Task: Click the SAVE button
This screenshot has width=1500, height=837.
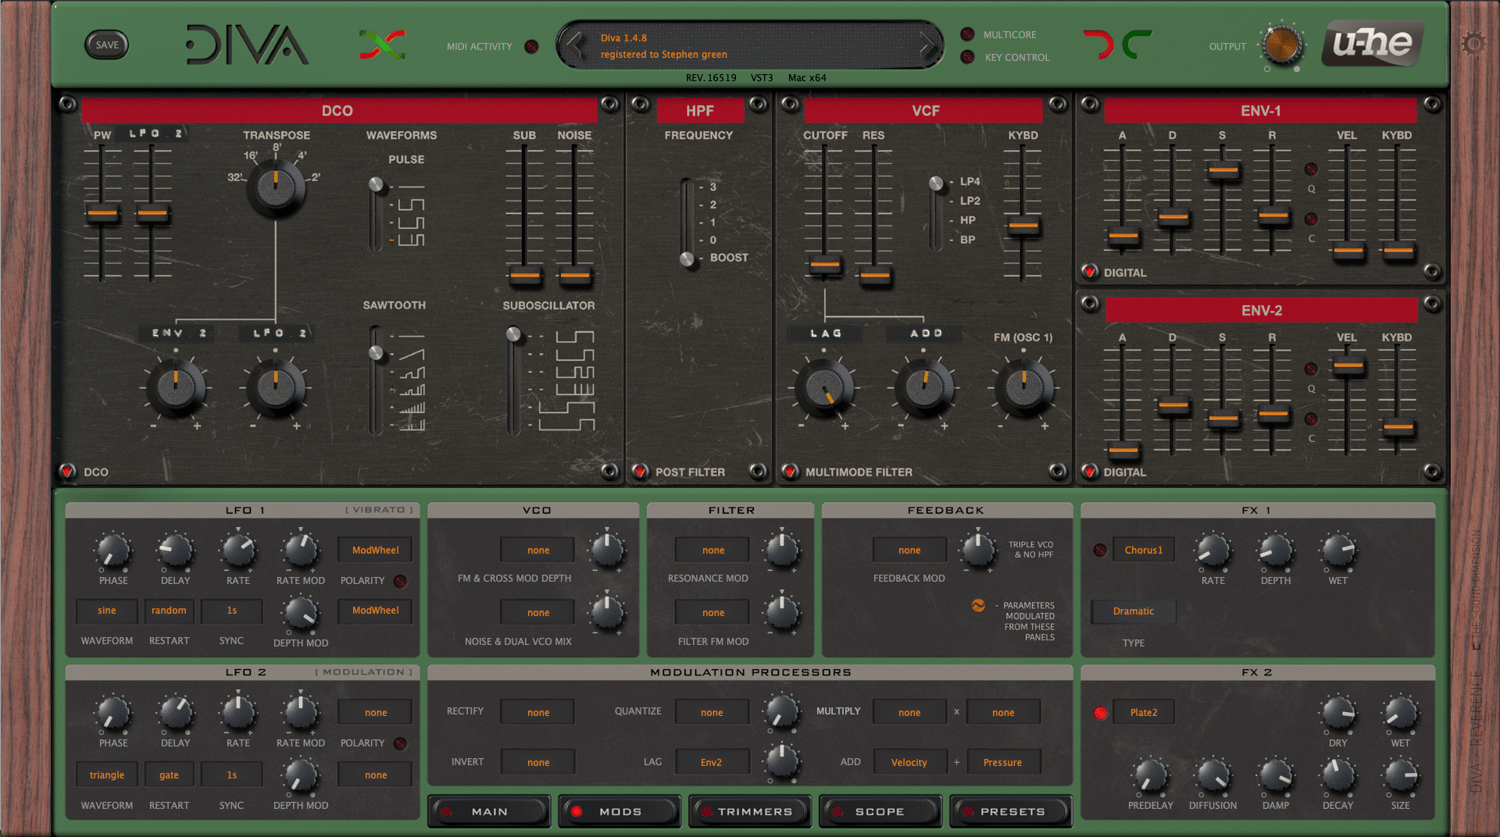Action: pos(107,44)
